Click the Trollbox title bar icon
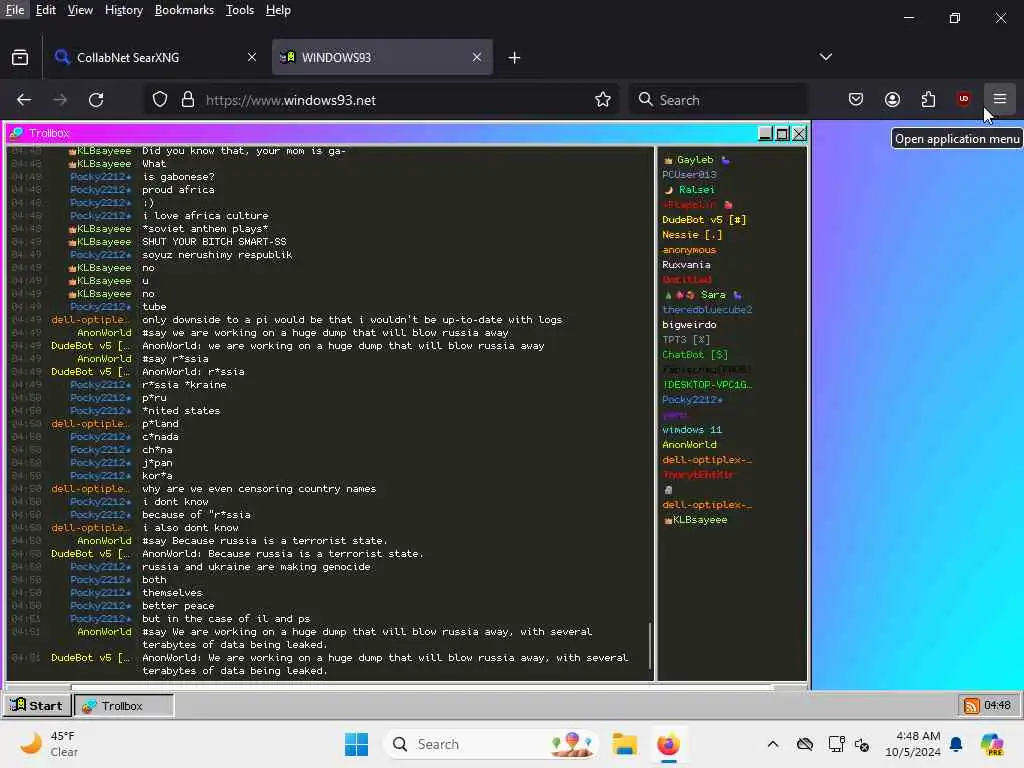1024x768 pixels. click(16, 133)
